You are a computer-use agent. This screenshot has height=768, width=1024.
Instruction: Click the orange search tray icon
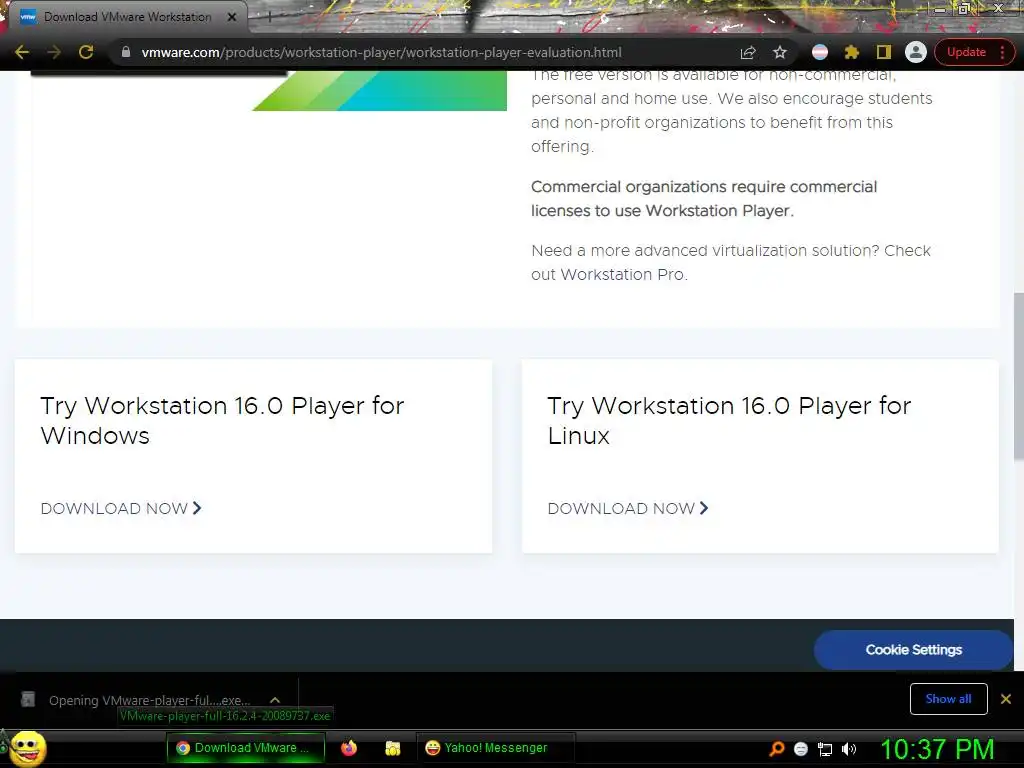(776, 749)
